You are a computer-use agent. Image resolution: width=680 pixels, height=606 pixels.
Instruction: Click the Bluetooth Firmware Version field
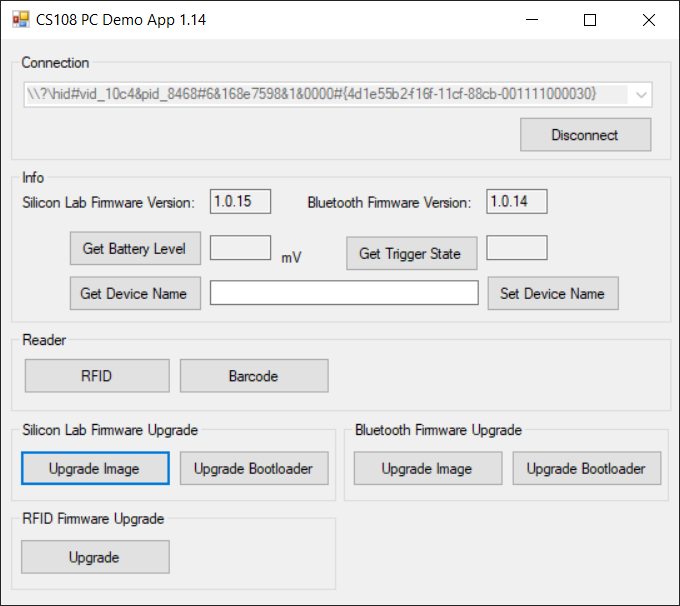(517, 201)
